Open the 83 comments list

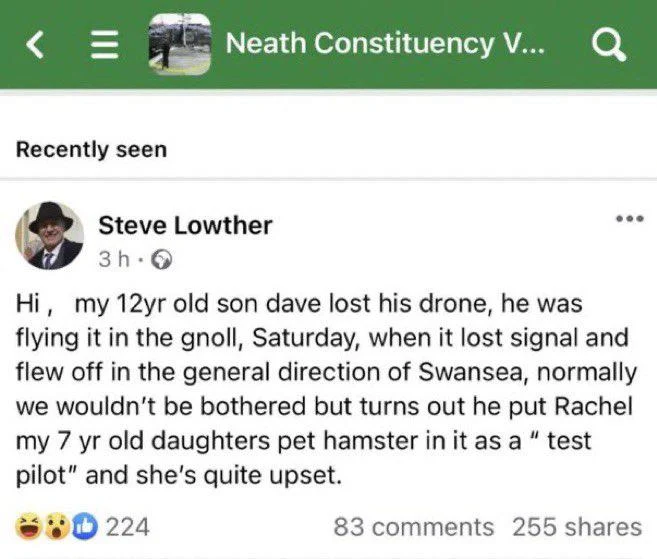tap(413, 527)
